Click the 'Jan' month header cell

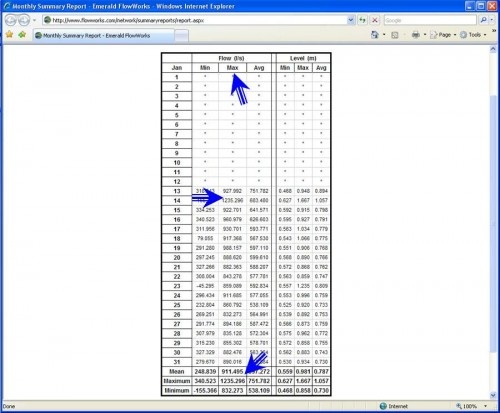coord(177,68)
